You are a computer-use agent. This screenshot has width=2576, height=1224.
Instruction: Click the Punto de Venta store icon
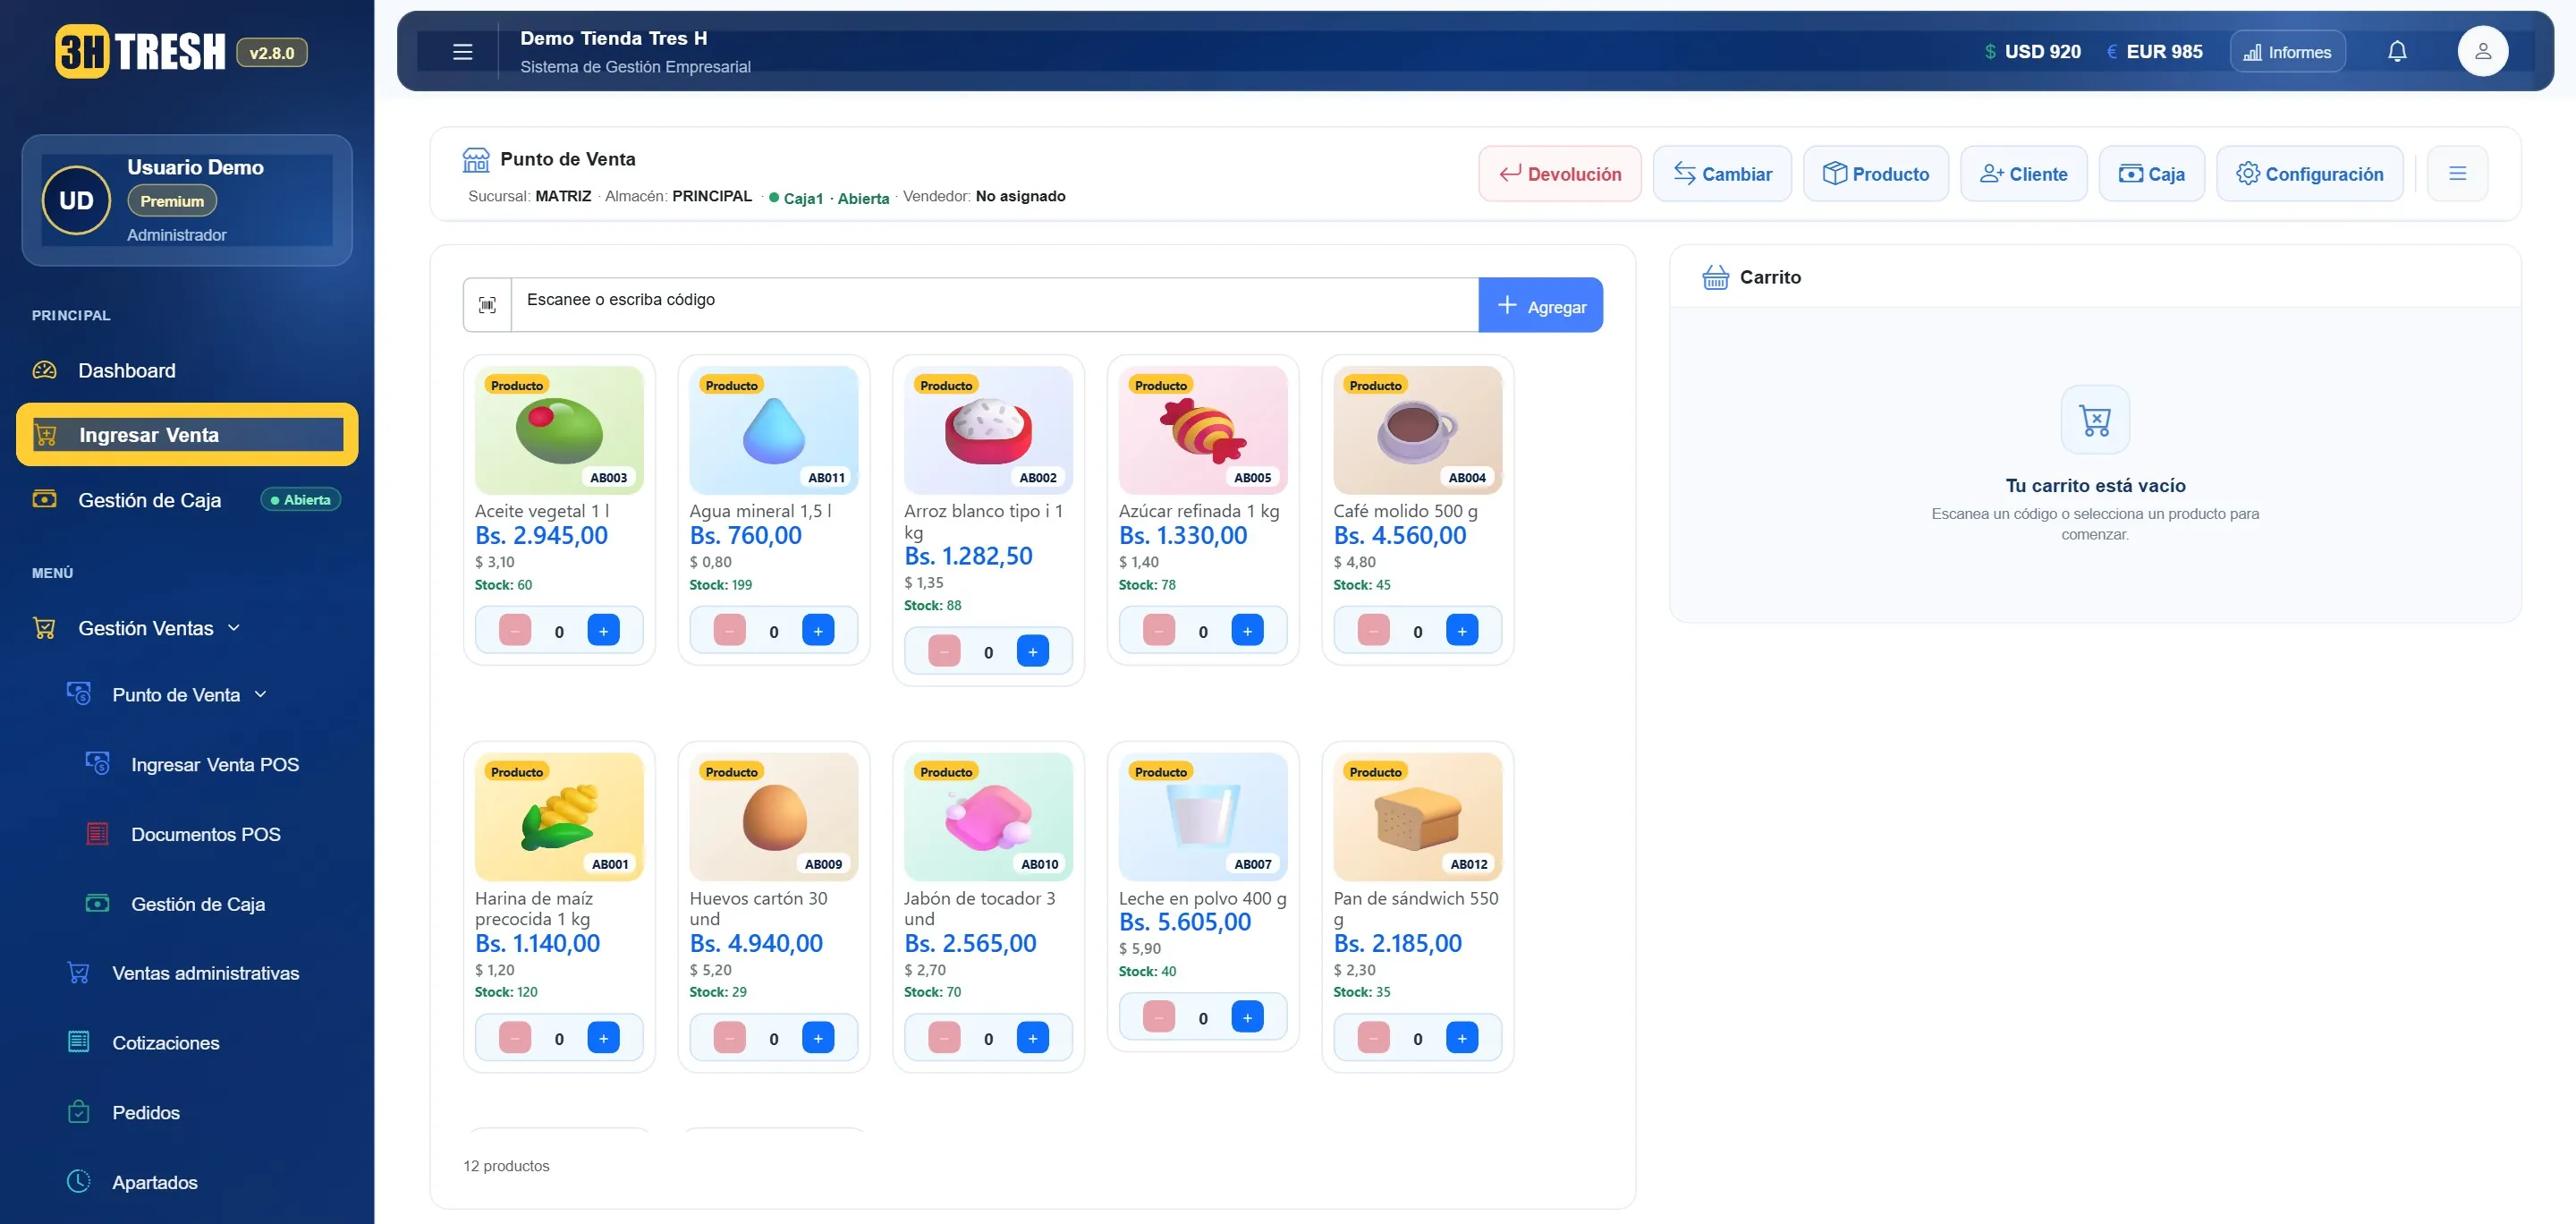(x=476, y=160)
